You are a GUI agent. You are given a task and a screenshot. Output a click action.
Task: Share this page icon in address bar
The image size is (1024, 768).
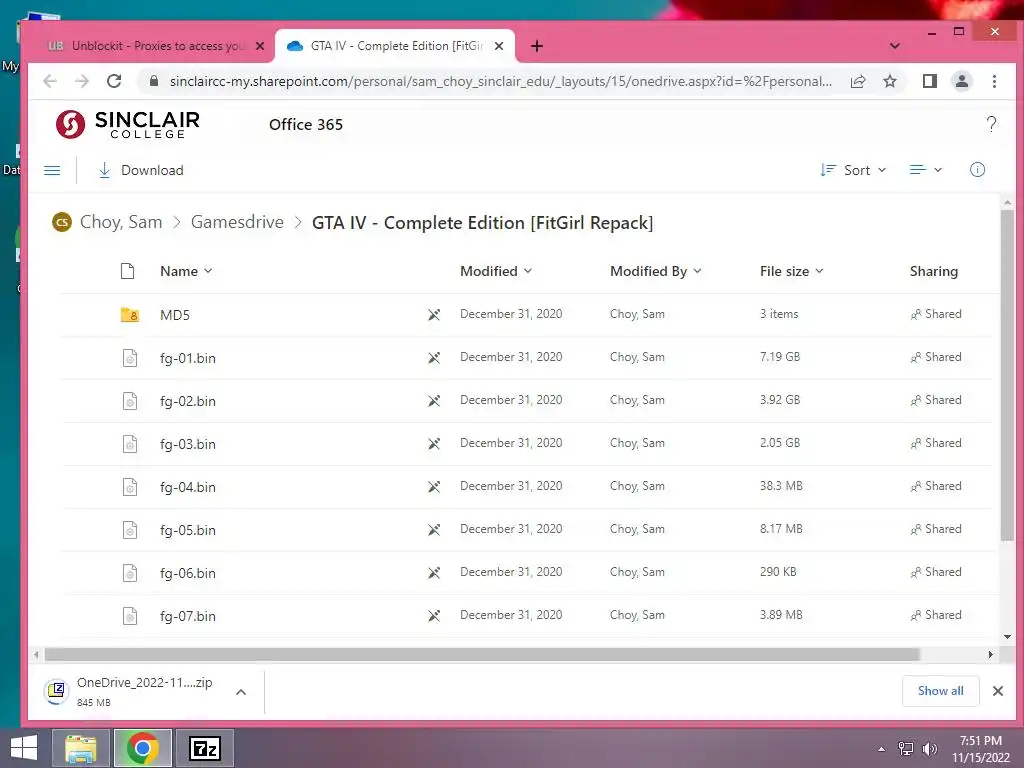[x=858, y=81]
